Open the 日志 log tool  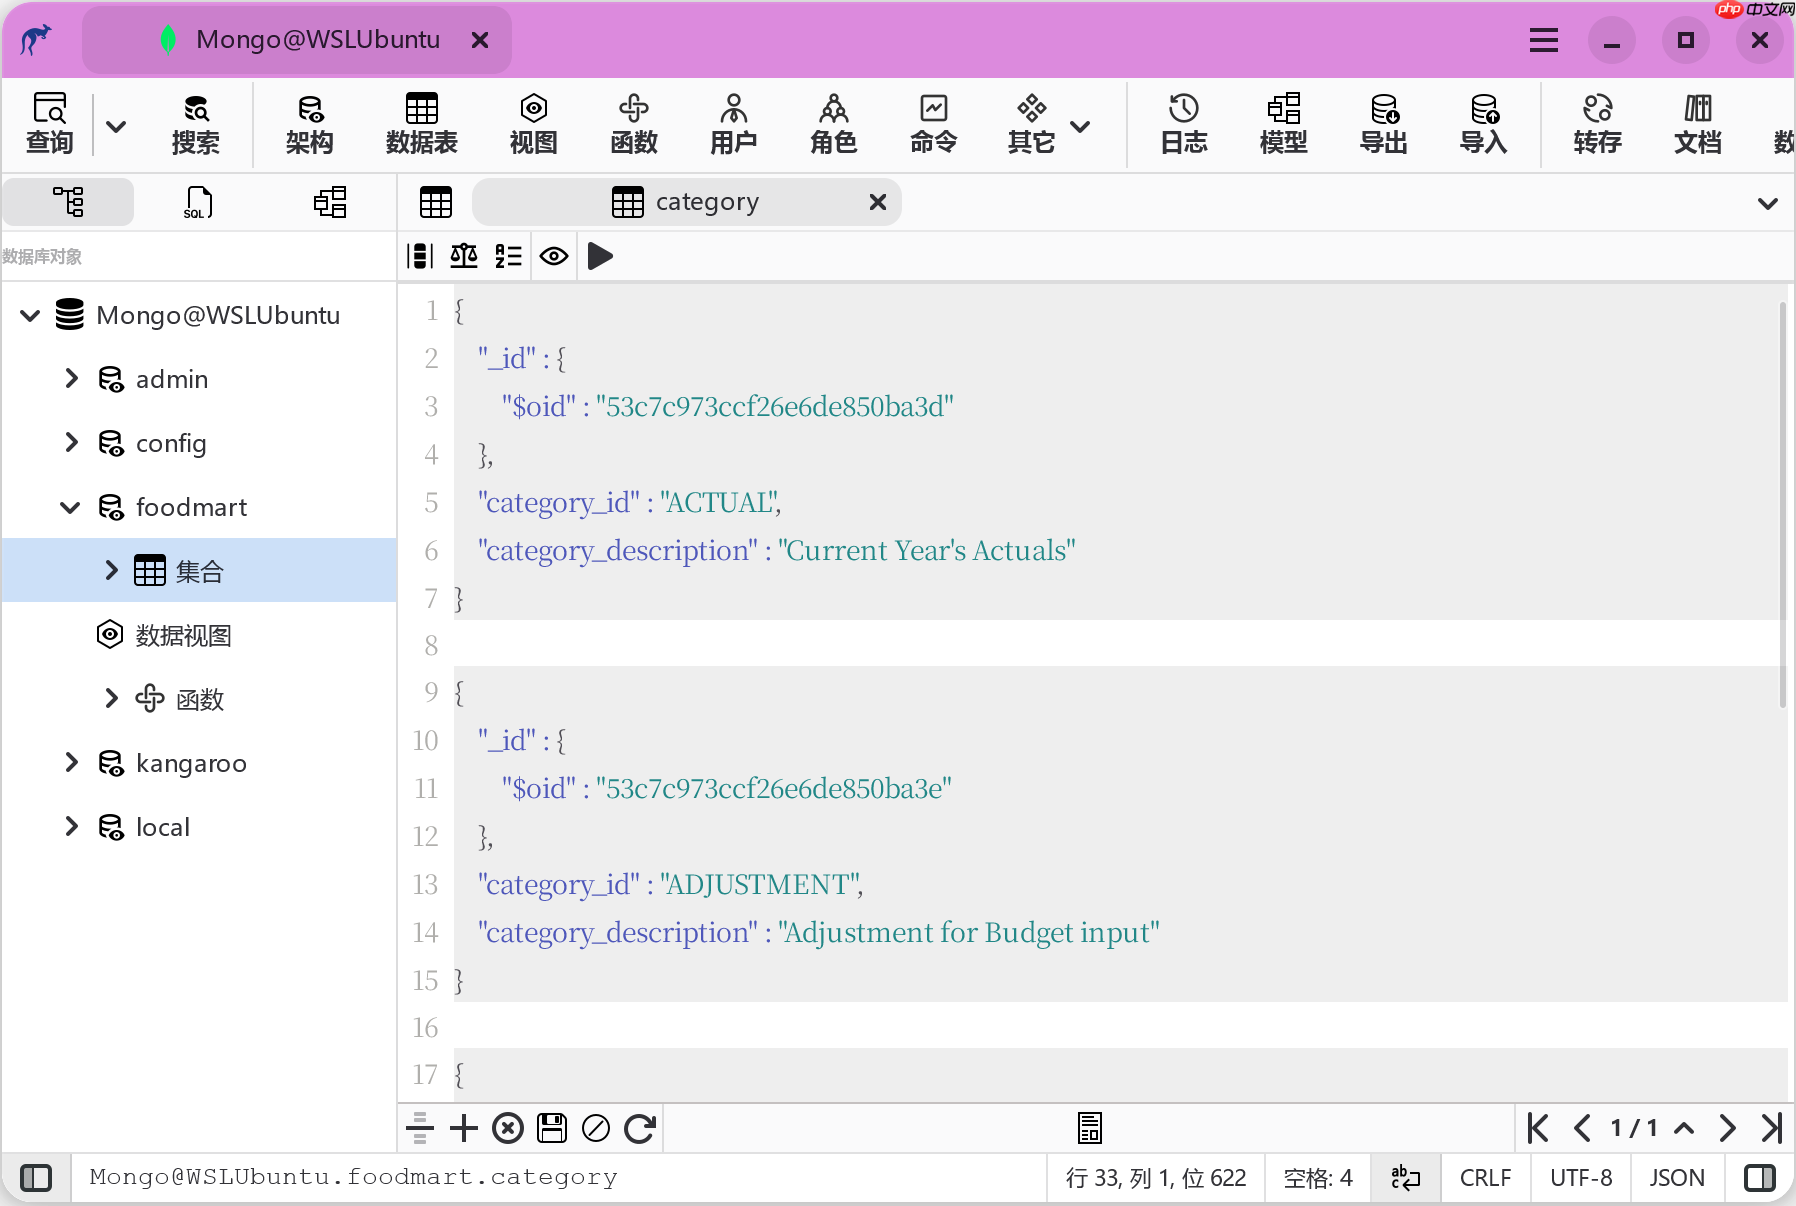click(1184, 124)
